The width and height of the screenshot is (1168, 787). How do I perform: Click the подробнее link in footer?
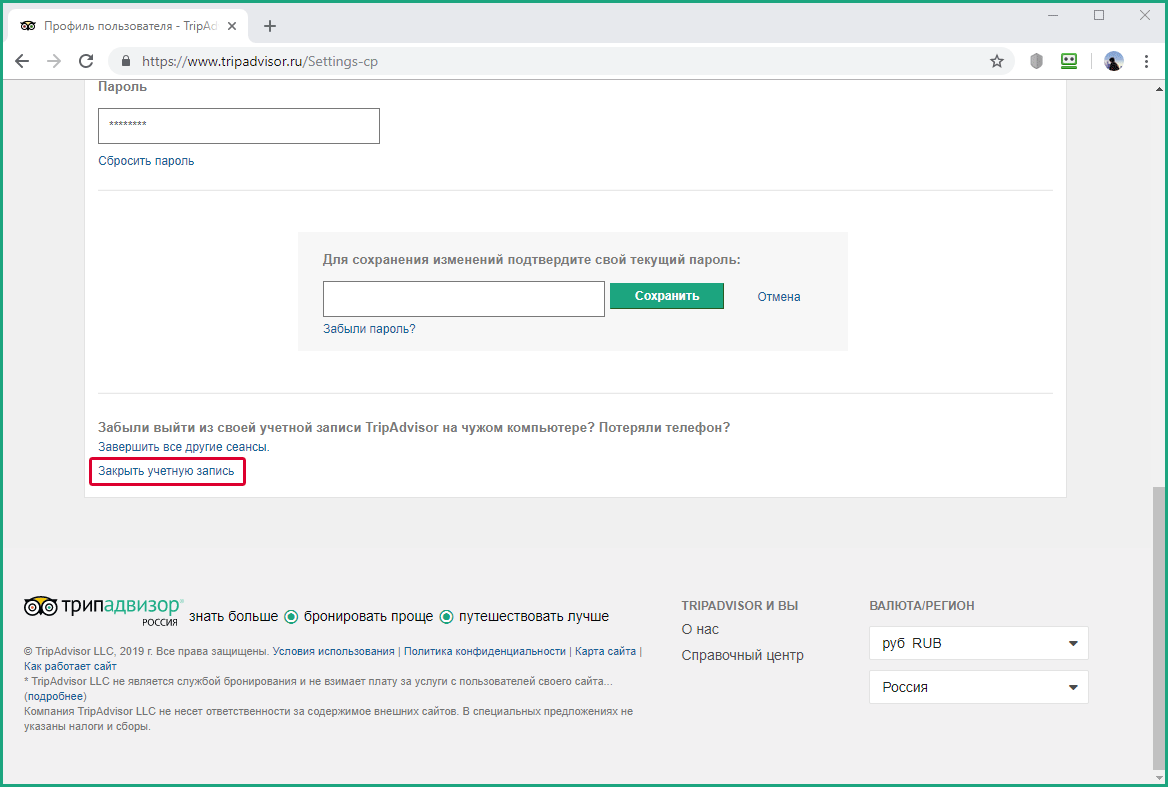57,696
